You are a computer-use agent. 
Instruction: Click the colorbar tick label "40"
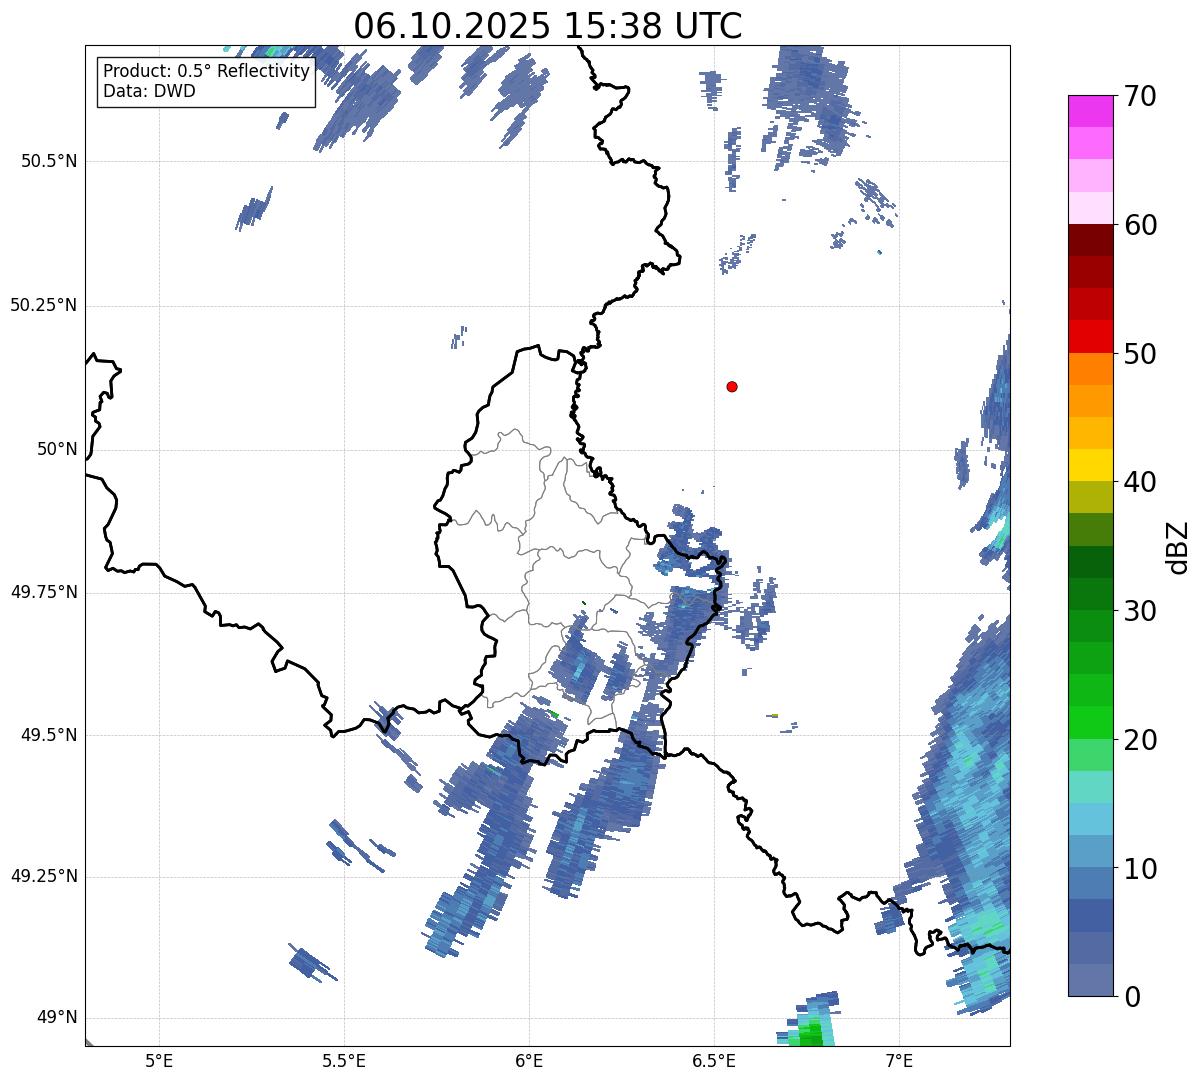coord(1140,482)
